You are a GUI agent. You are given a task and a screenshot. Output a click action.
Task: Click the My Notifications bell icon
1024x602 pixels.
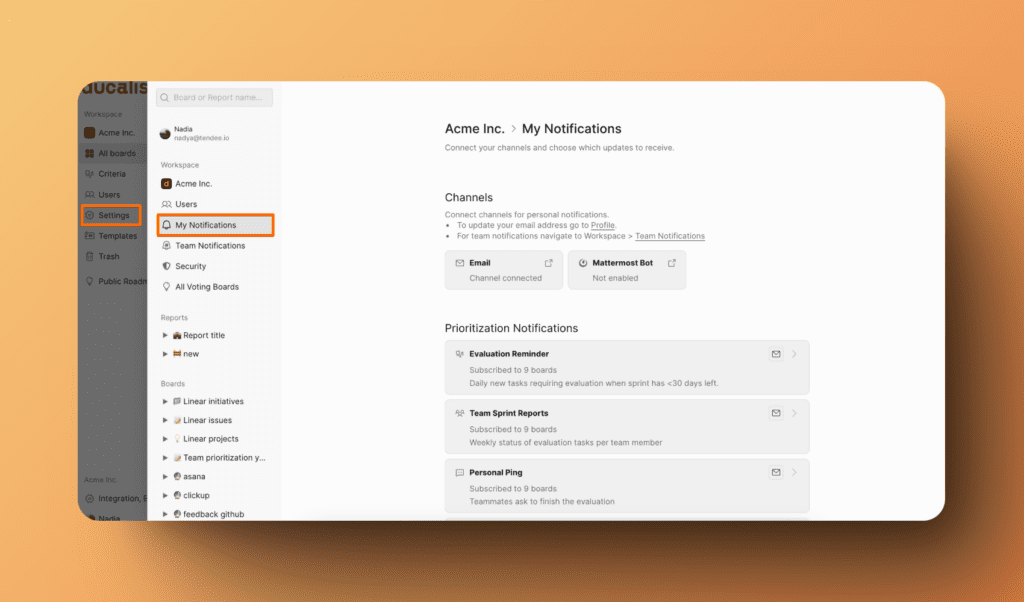(x=165, y=226)
